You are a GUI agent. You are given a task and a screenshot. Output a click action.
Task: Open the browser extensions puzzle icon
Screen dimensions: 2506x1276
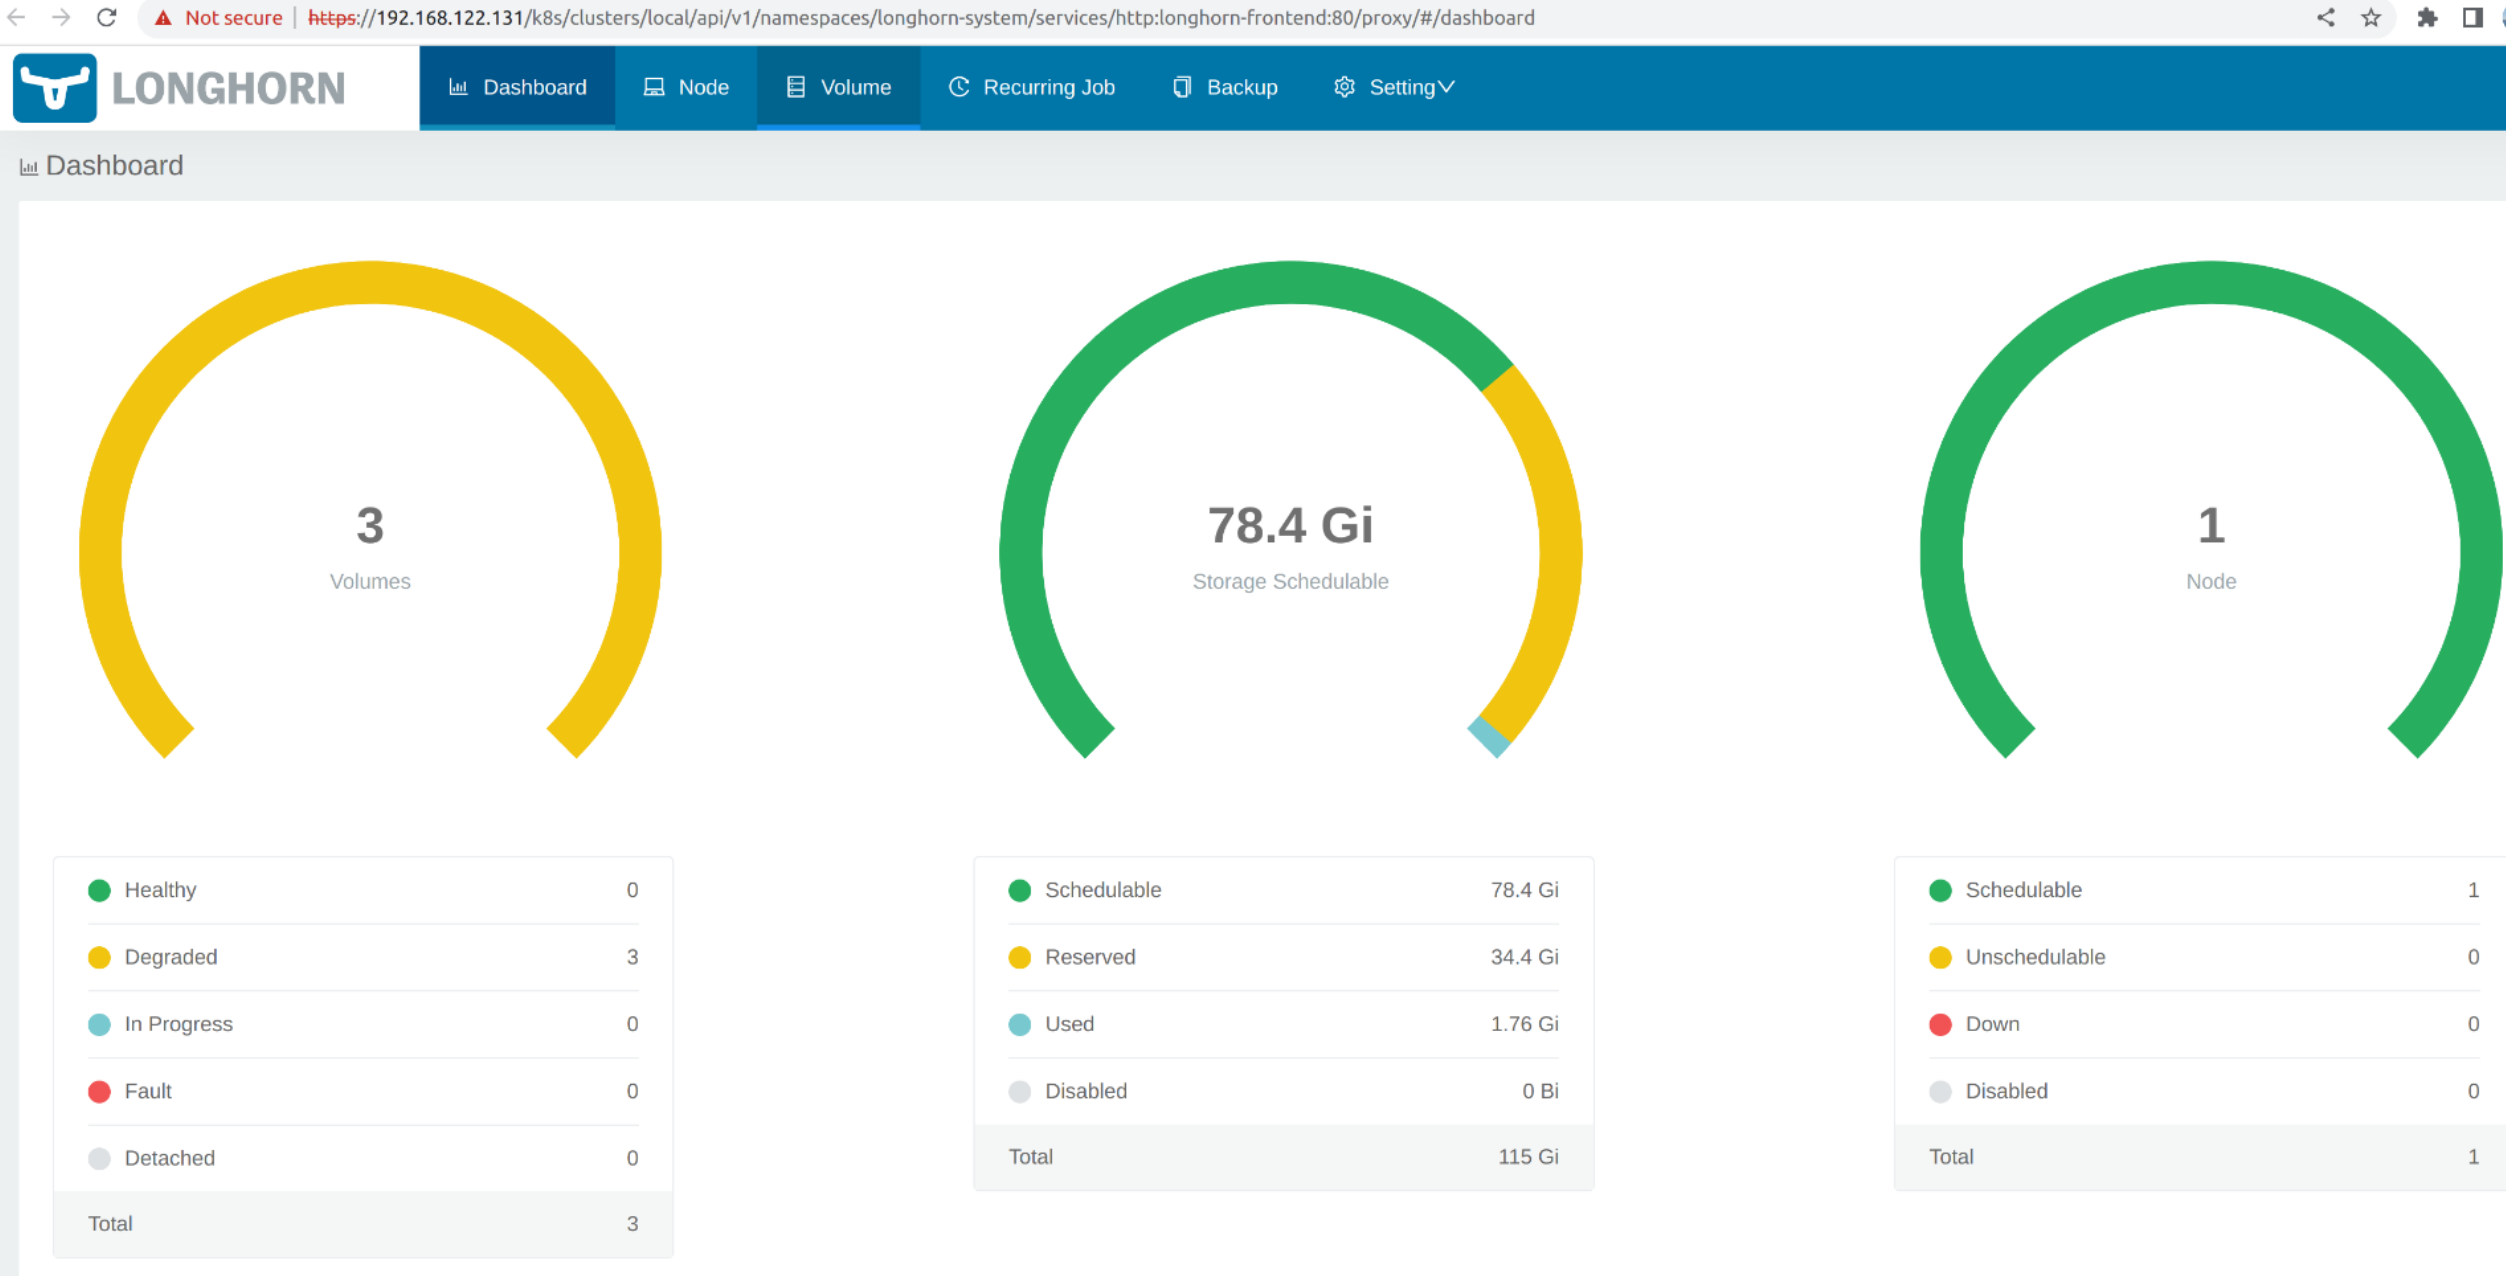(2426, 17)
